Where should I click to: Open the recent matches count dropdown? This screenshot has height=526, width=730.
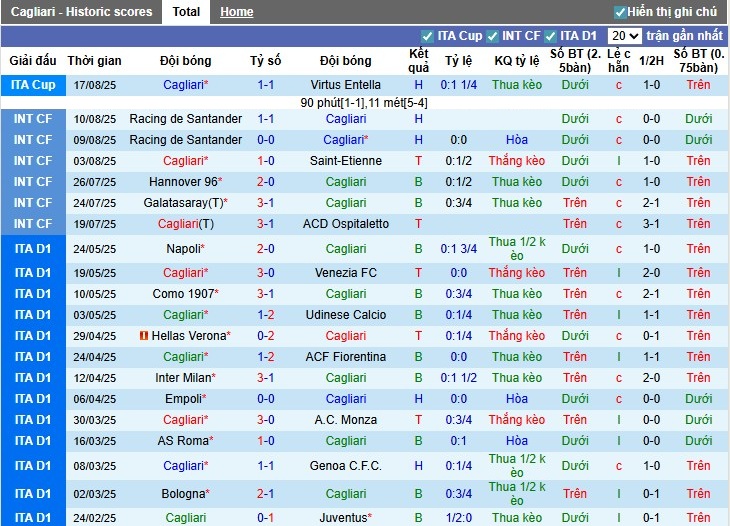click(626, 36)
